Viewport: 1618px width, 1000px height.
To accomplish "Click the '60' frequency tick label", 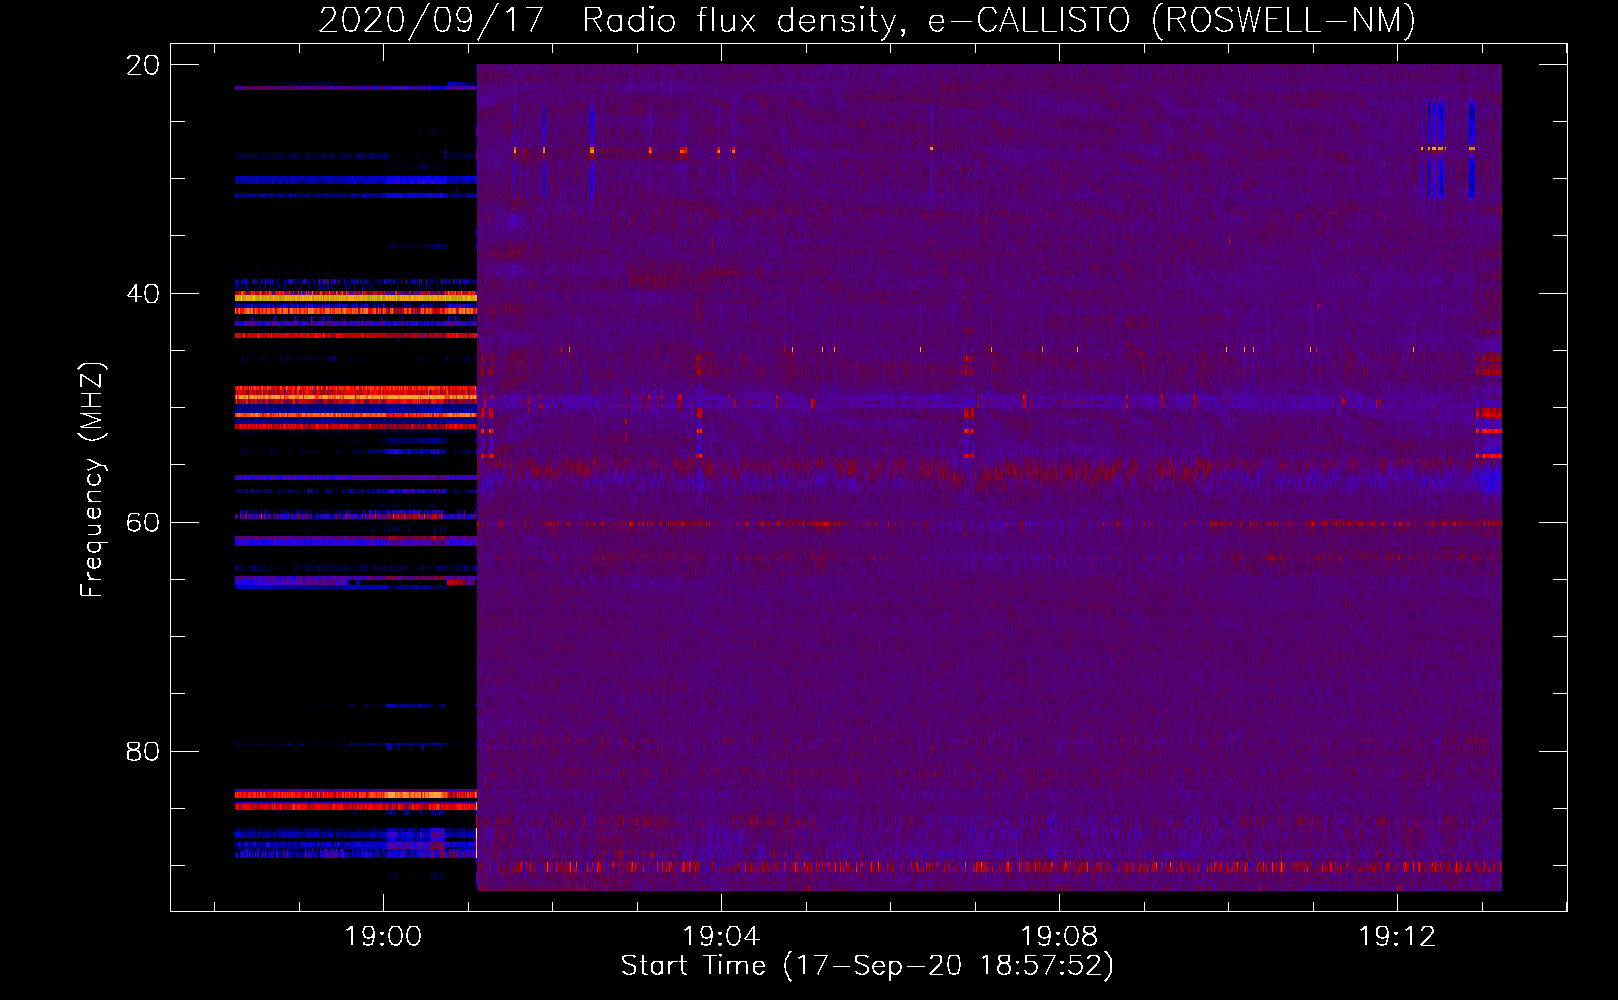I will coord(143,523).
